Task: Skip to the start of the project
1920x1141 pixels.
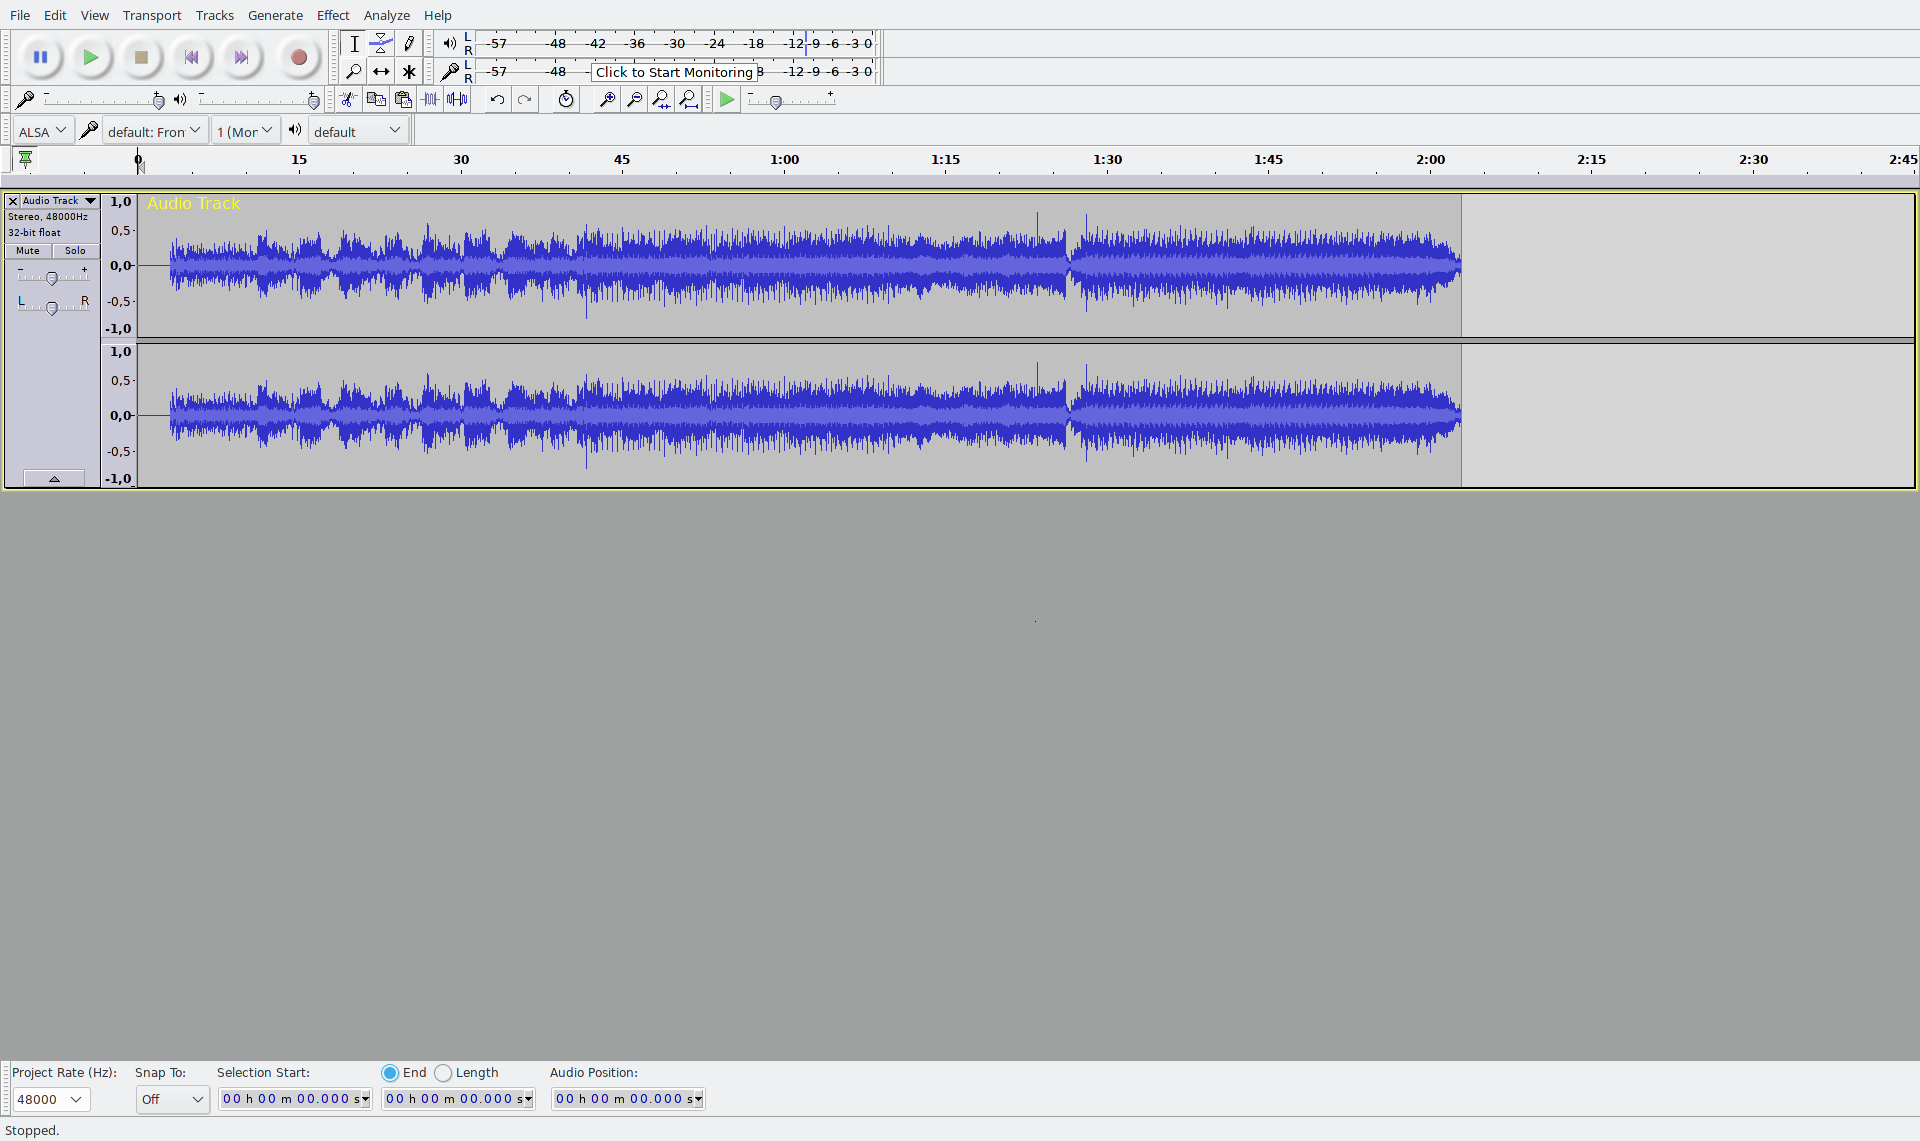Action: pos(191,58)
